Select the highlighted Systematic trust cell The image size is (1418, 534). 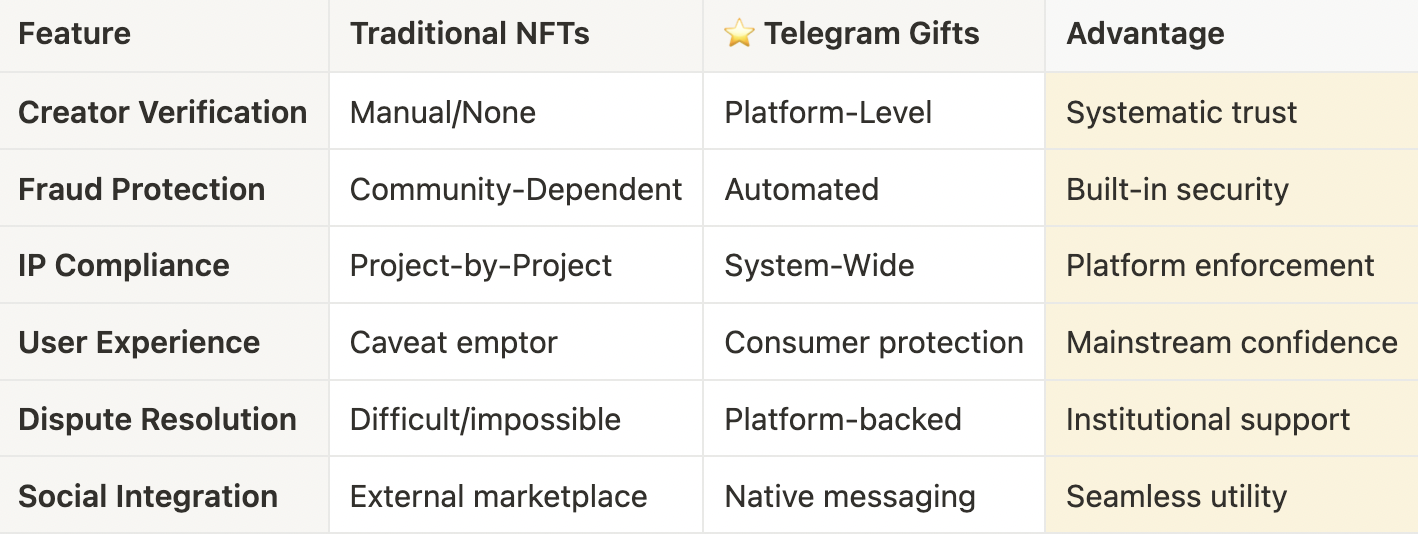(x=1231, y=112)
